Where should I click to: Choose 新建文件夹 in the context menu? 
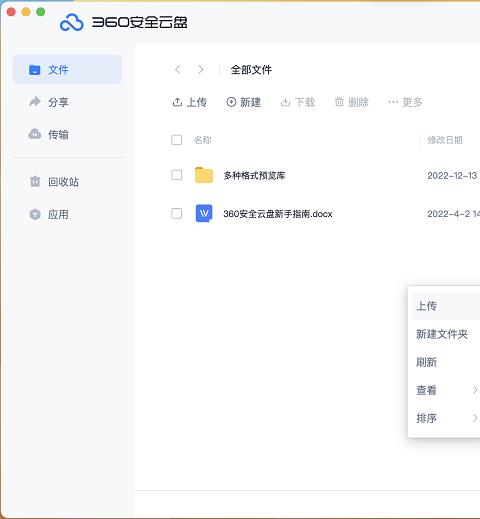click(446, 334)
